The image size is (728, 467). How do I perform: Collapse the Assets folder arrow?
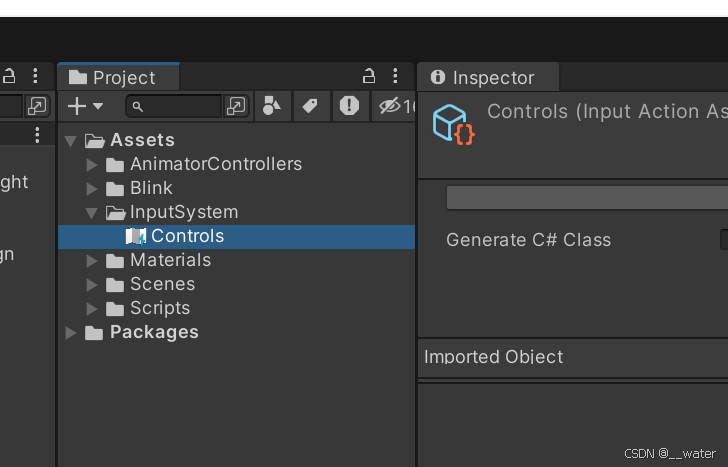pos(71,141)
